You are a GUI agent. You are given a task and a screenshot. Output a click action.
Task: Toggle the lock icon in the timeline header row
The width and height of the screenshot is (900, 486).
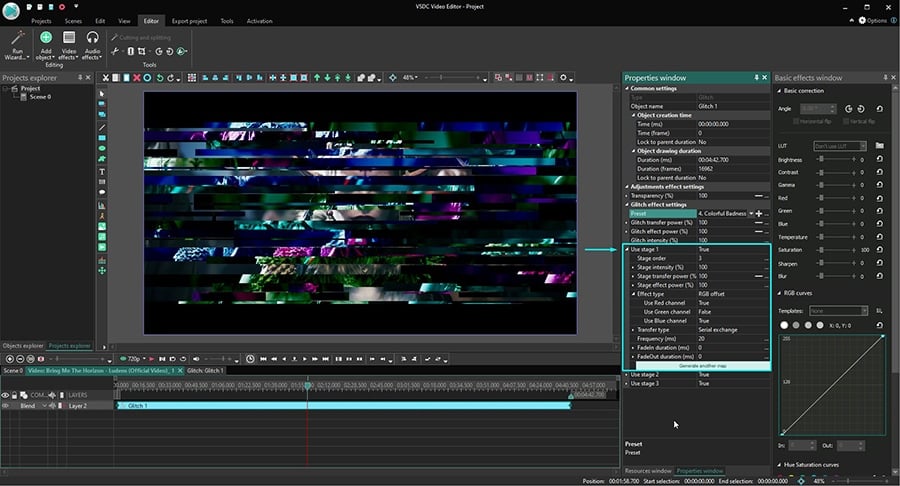[x=14, y=395]
